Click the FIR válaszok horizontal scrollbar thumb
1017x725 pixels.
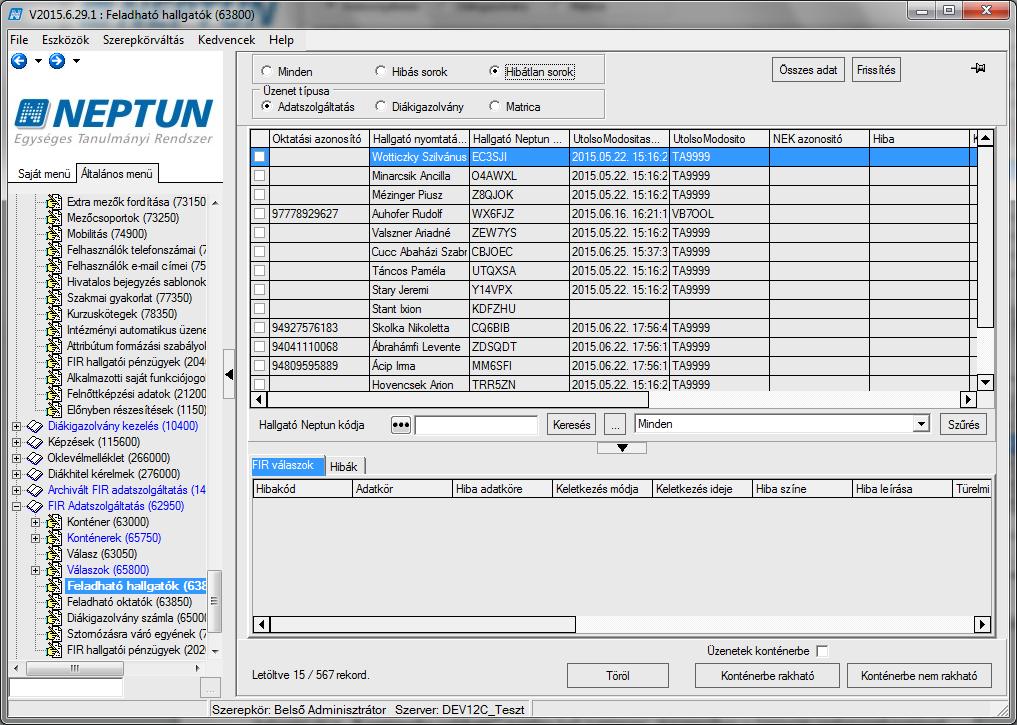pyautogui.click(x=422, y=624)
